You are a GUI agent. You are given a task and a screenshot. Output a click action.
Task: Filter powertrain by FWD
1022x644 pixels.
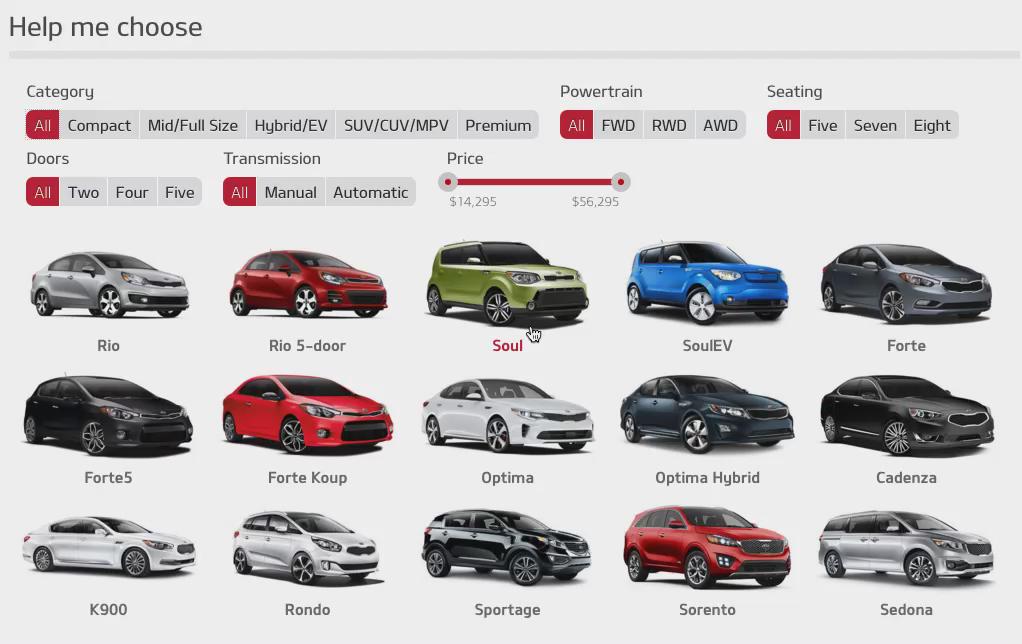coord(618,125)
